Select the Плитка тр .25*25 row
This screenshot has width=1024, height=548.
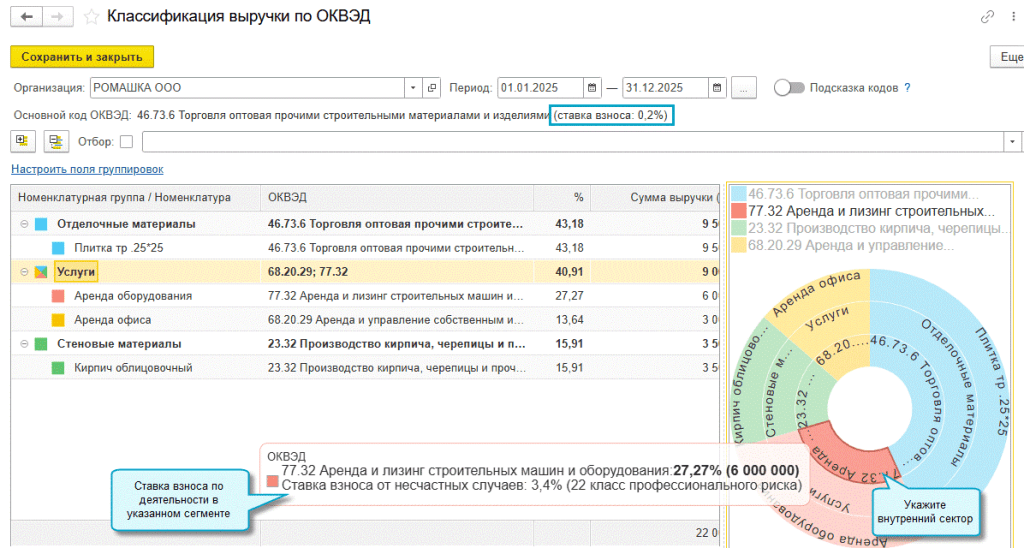(365, 248)
